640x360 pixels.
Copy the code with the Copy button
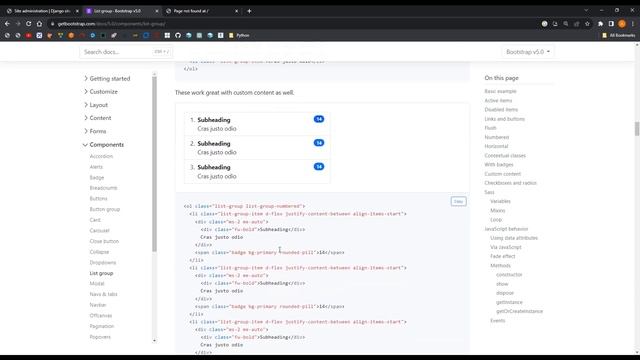point(458,202)
